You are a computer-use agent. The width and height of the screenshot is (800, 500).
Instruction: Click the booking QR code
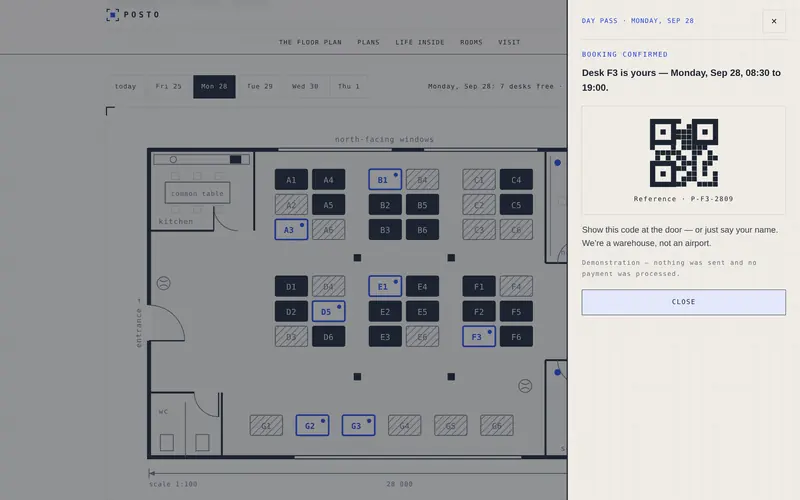click(684, 153)
